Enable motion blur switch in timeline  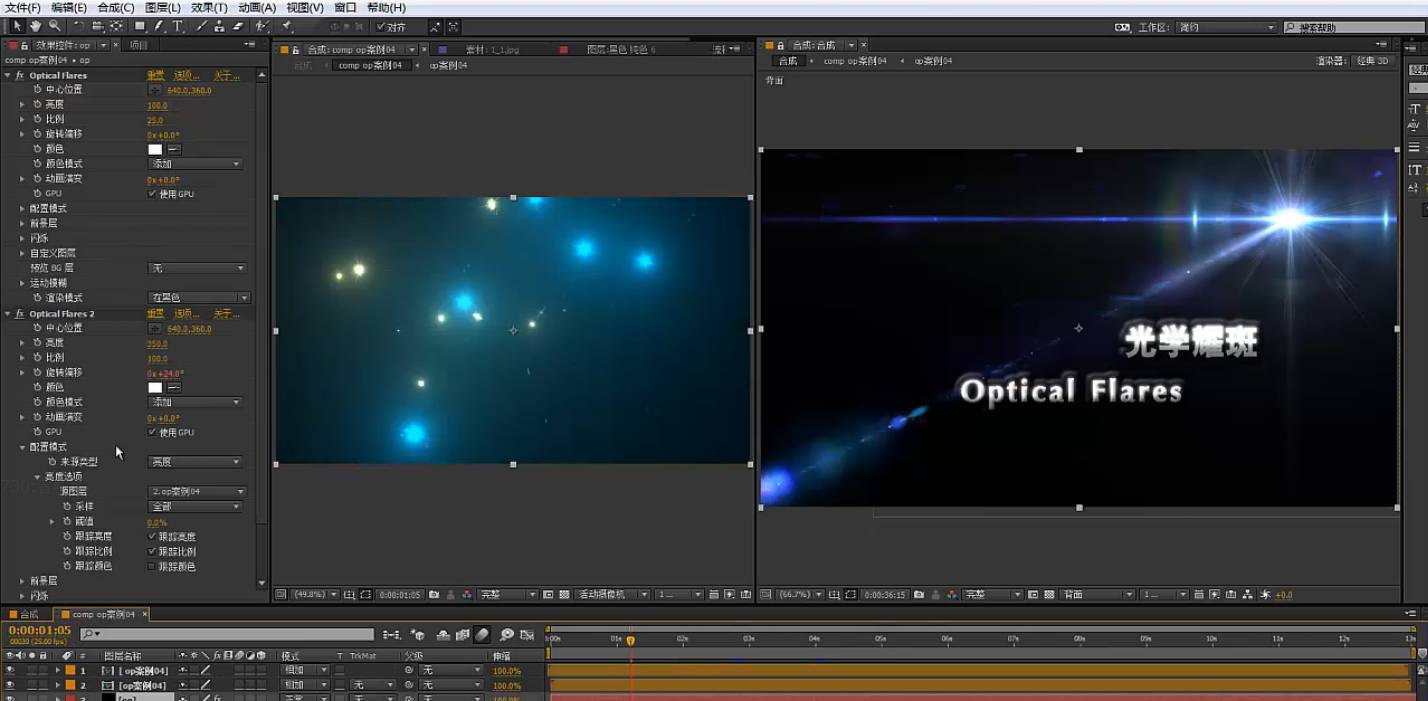click(482, 635)
